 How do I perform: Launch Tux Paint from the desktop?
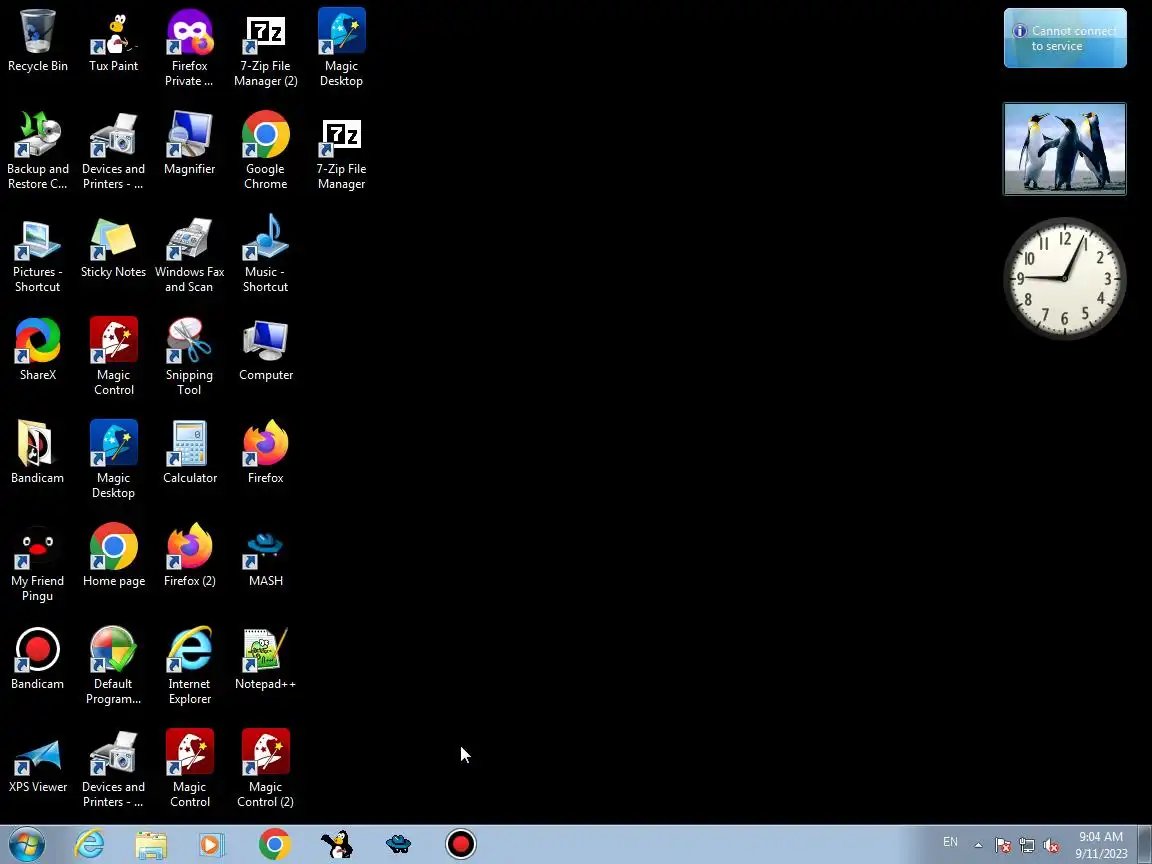(x=113, y=41)
